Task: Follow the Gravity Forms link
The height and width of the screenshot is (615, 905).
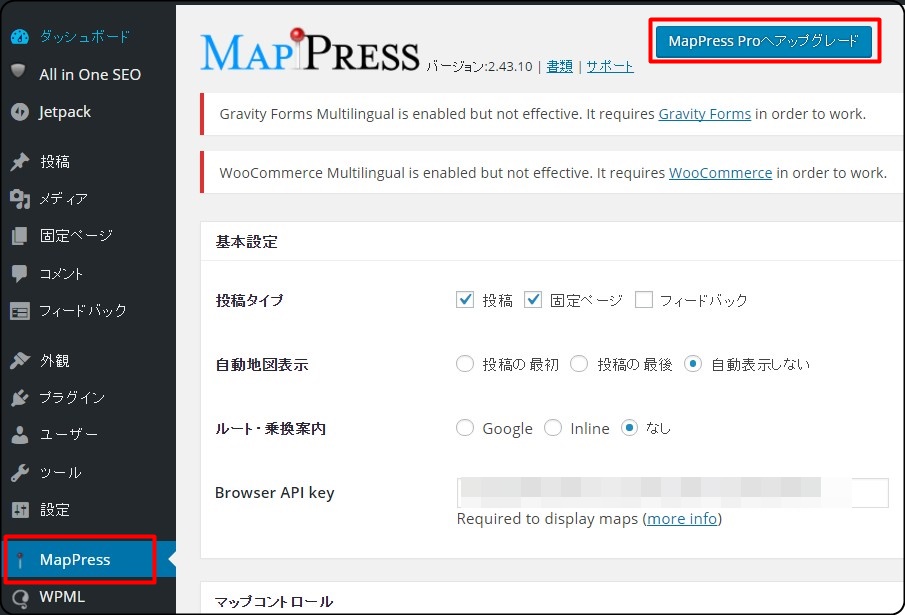Action: (x=705, y=114)
